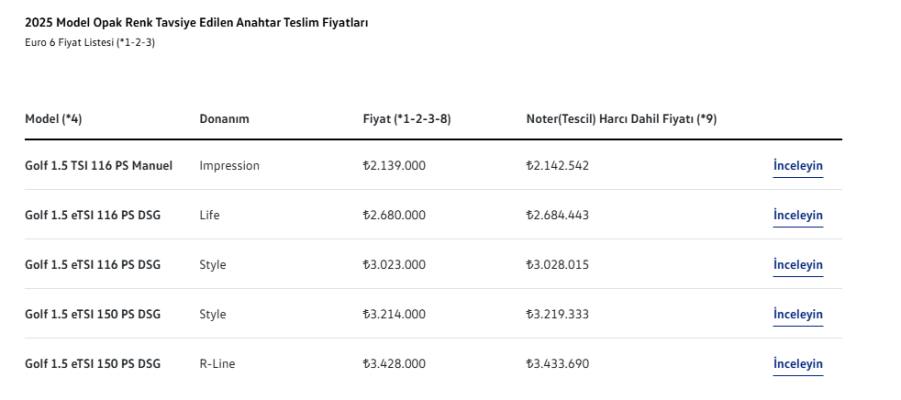Image resolution: width=901 pixels, height=400 pixels.
Task: Click the ₺3.219.333 registration-inclusive price
Action: click(x=557, y=314)
